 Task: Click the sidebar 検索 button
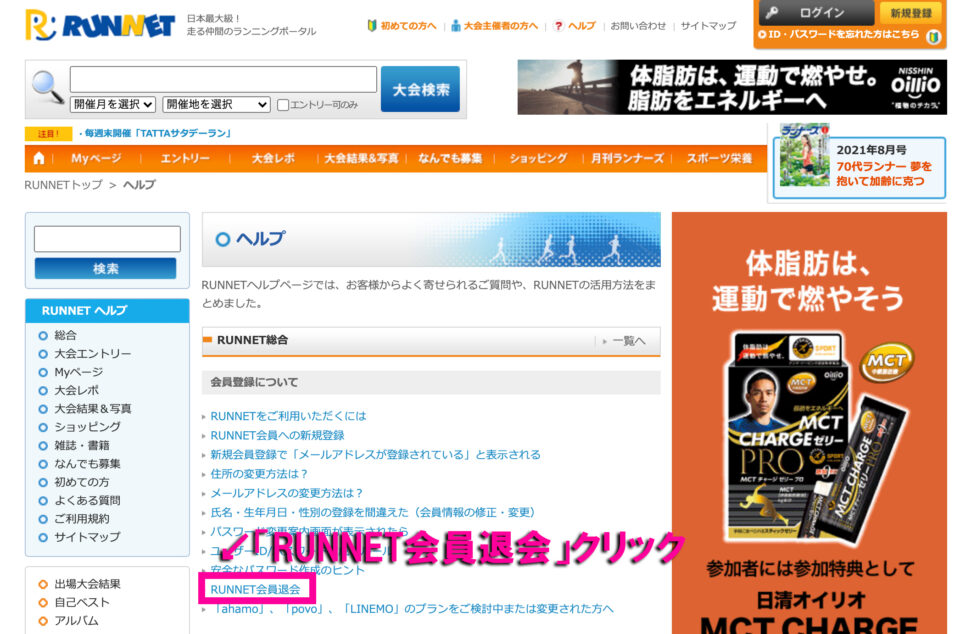(x=105, y=269)
